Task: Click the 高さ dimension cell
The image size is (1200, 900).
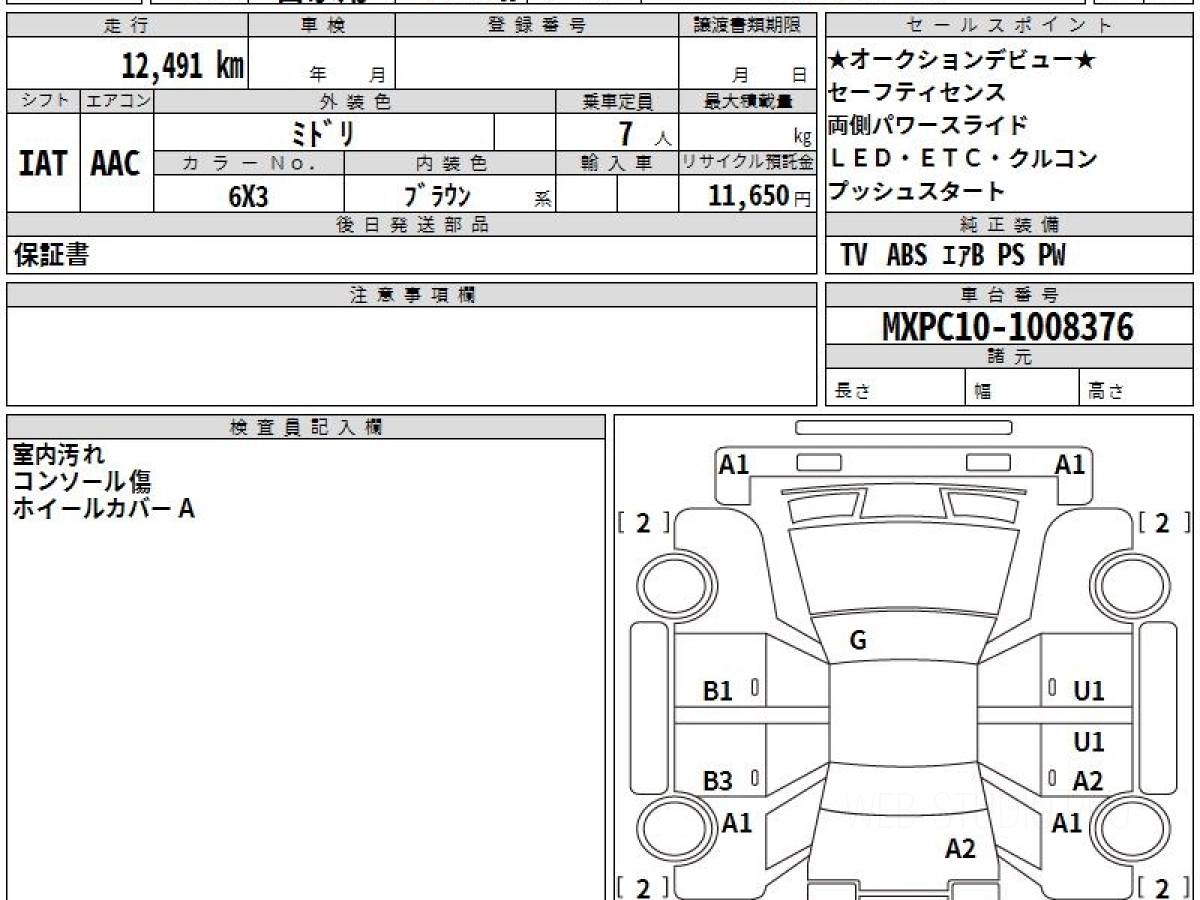Action: 1137,389
